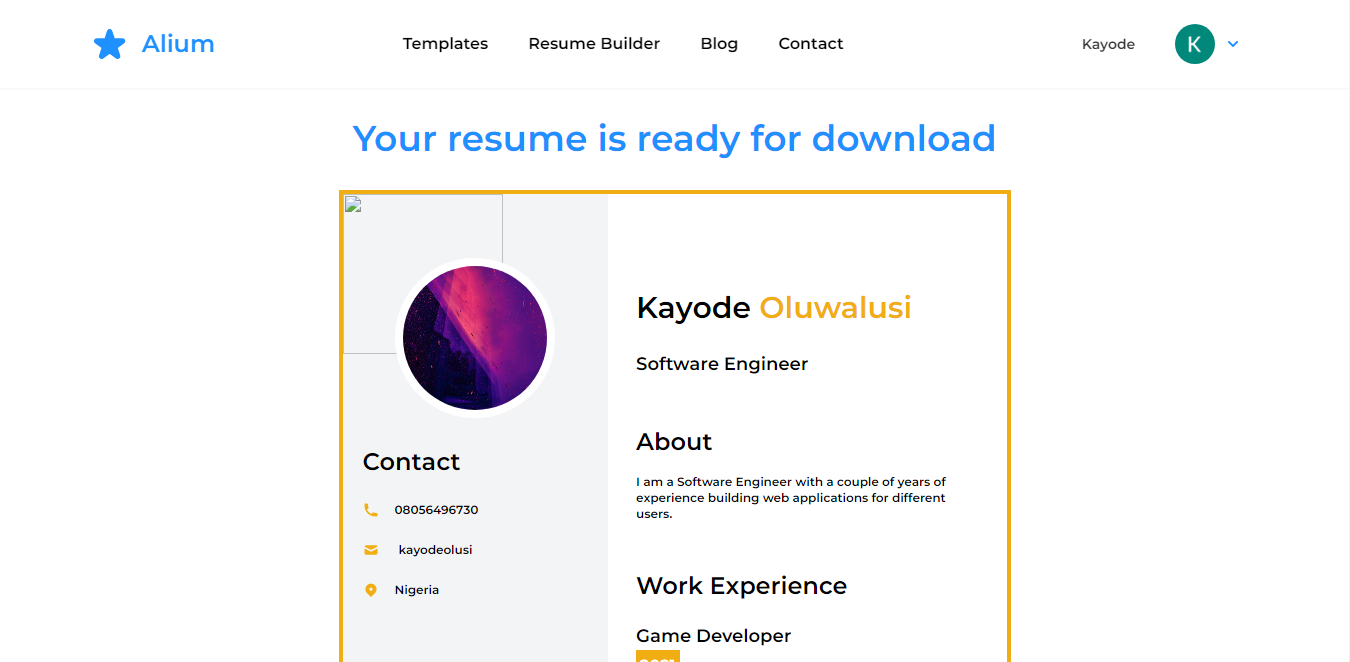1350x662 pixels.
Task: Click the Work Experience heading
Action: pyautogui.click(x=741, y=586)
